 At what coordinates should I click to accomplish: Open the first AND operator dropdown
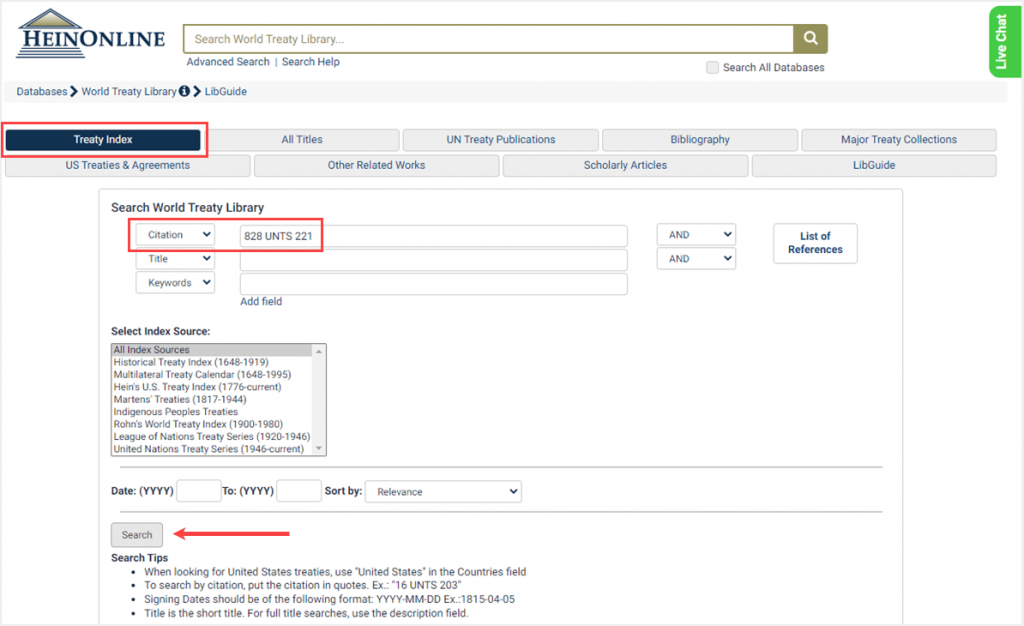(696, 235)
